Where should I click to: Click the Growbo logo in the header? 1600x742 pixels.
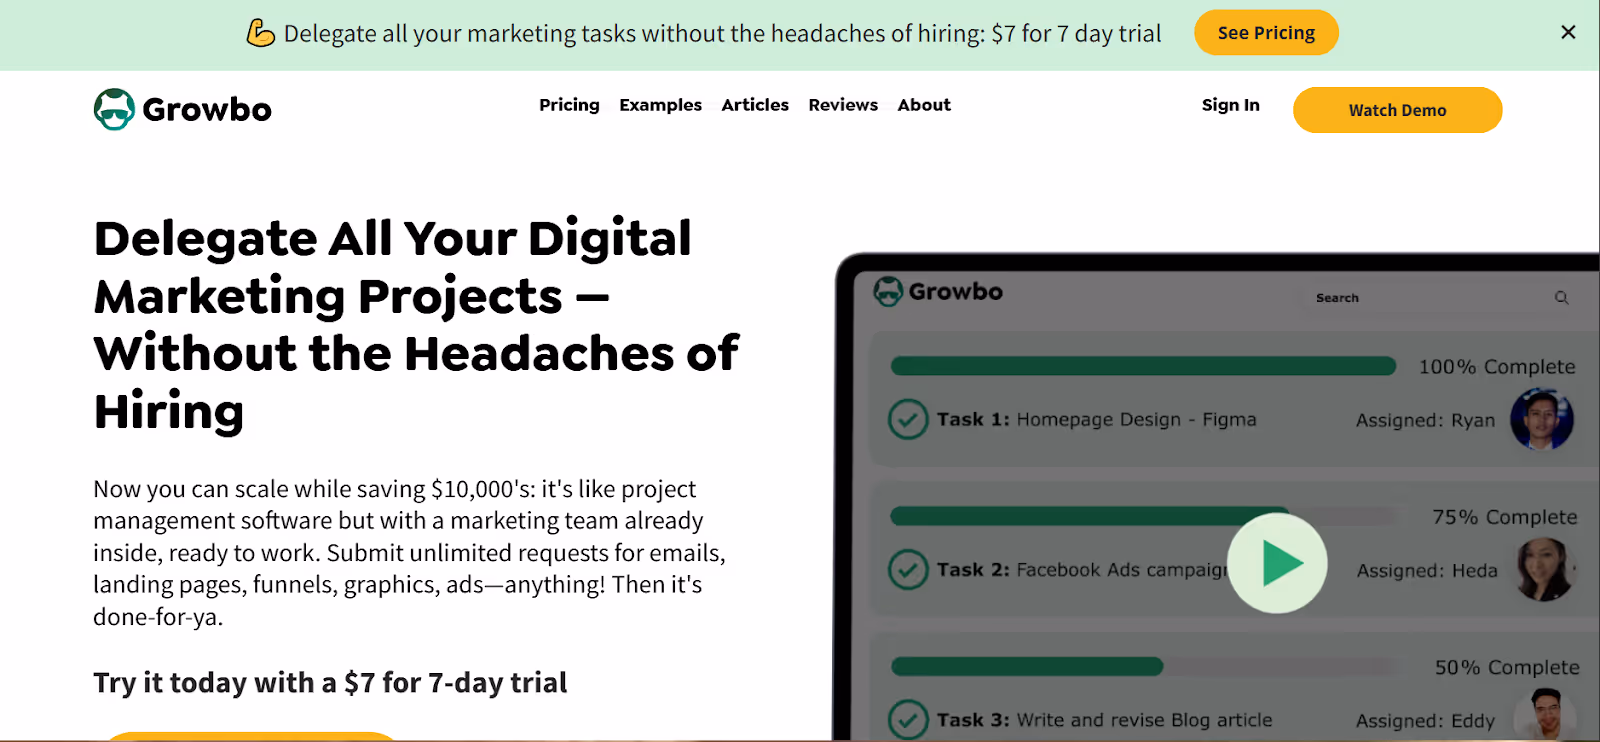[183, 109]
